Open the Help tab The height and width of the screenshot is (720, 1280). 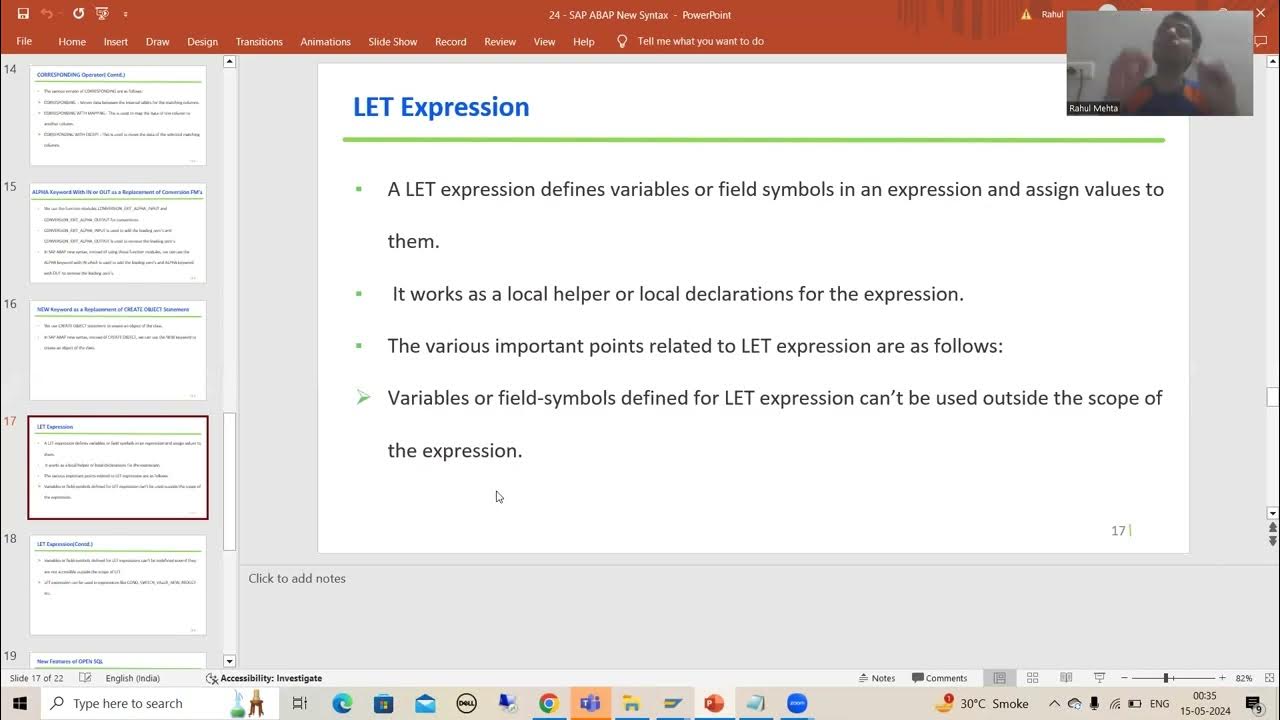click(584, 42)
